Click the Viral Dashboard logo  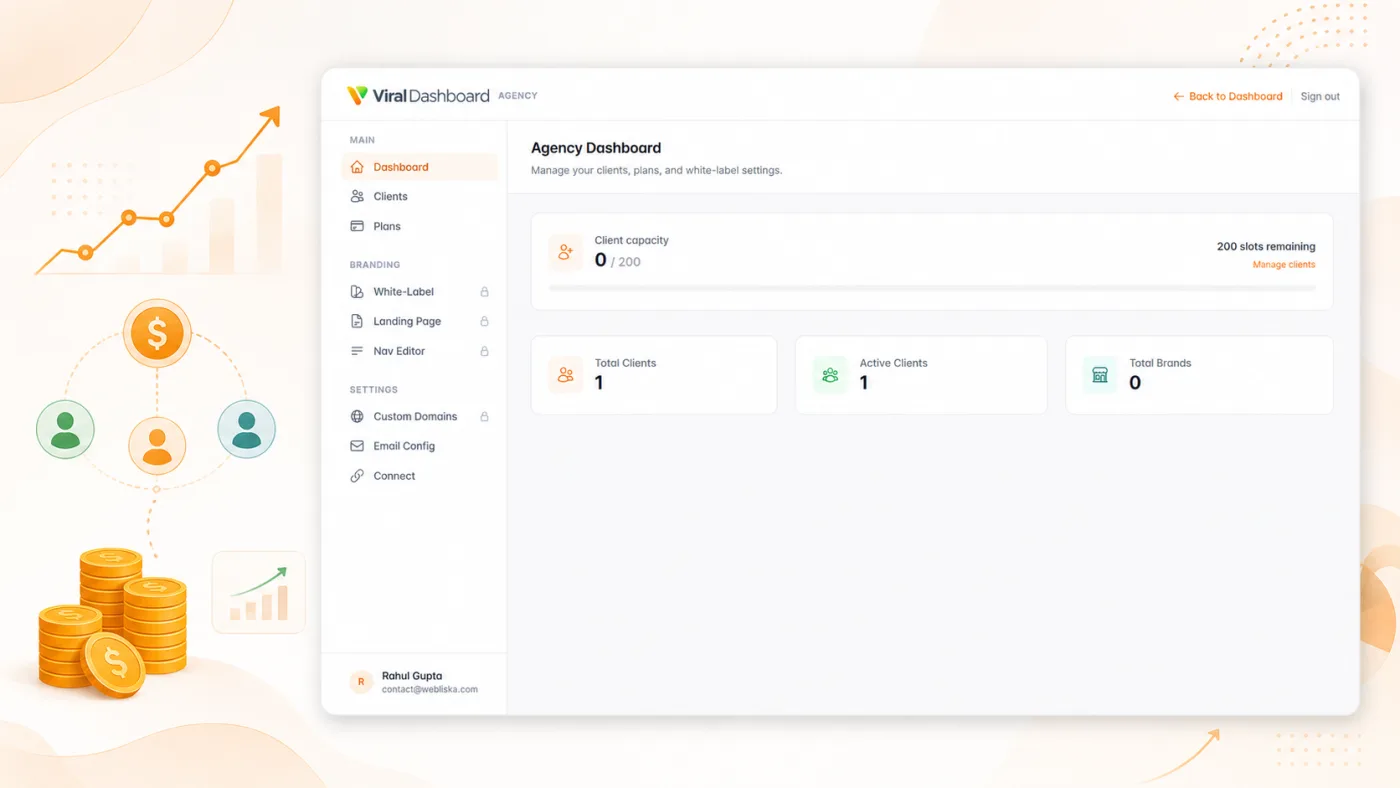click(418, 96)
